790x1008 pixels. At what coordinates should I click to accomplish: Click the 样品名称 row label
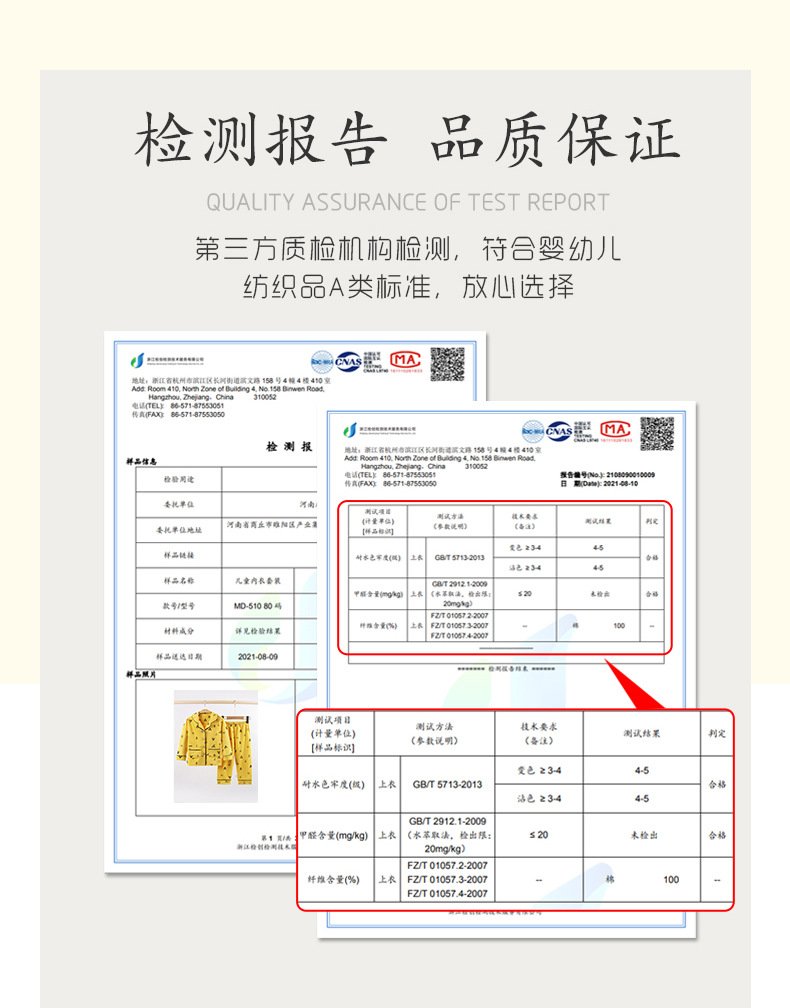(179, 580)
